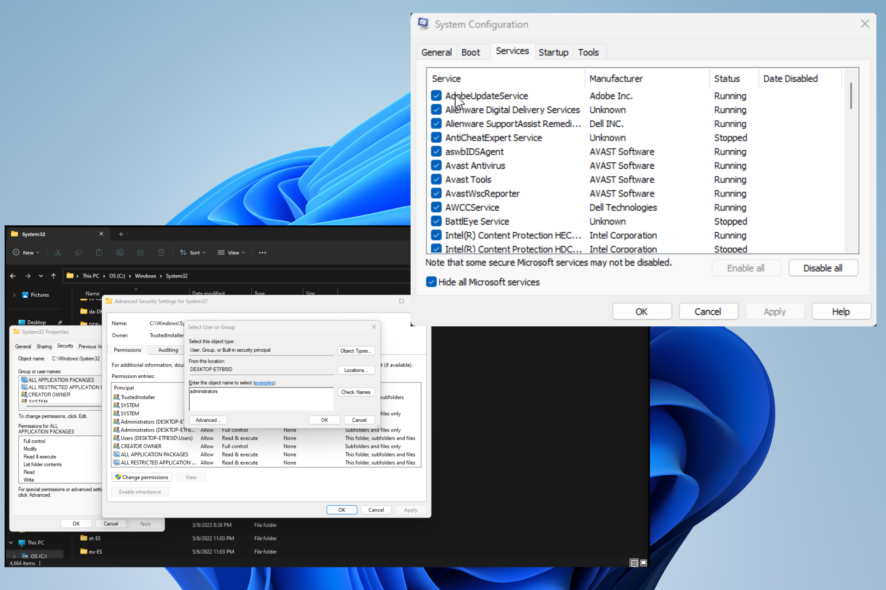The height and width of the screenshot is (590, 886).
Task: Click the Paste icon in File Explorer toolbar
Action: tap(99, 253)
